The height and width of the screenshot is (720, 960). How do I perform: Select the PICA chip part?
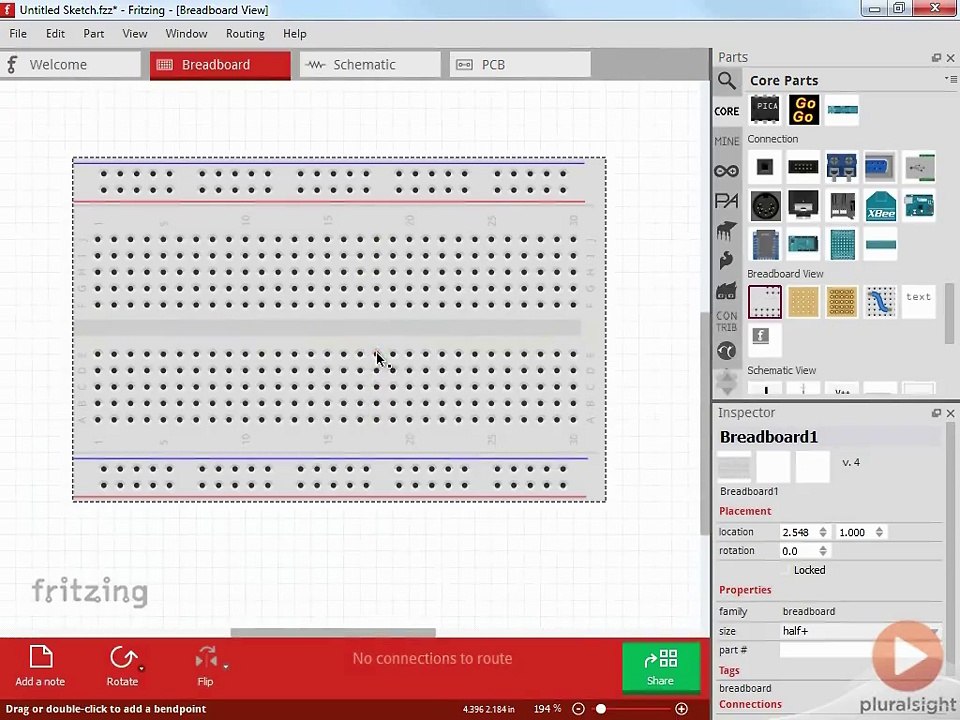coord(765,110)
